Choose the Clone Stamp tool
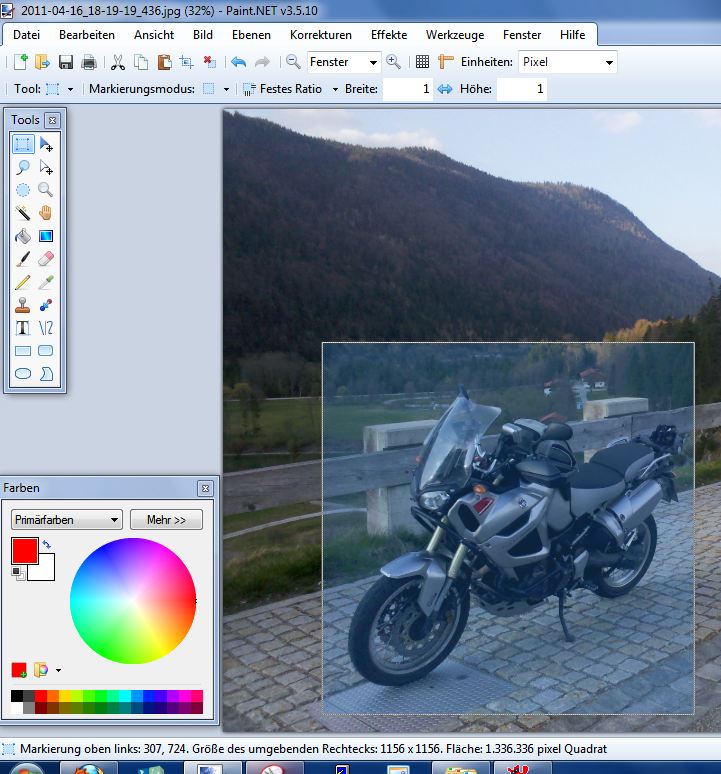Screen dimensions: 721x774 (23, 305)
